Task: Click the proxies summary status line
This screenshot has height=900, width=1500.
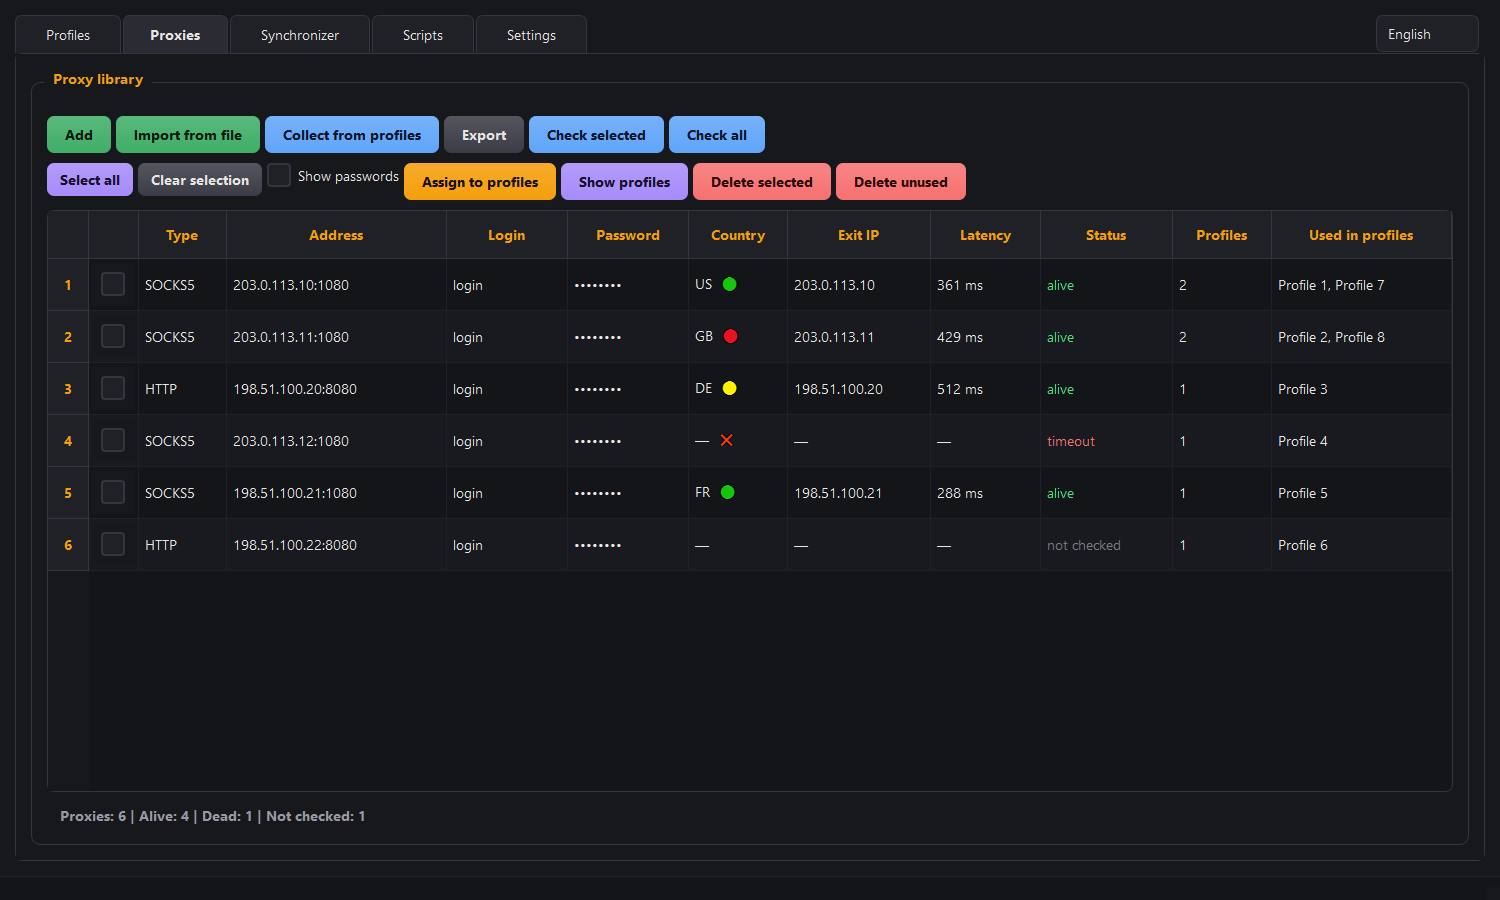Action: [212, 816]
